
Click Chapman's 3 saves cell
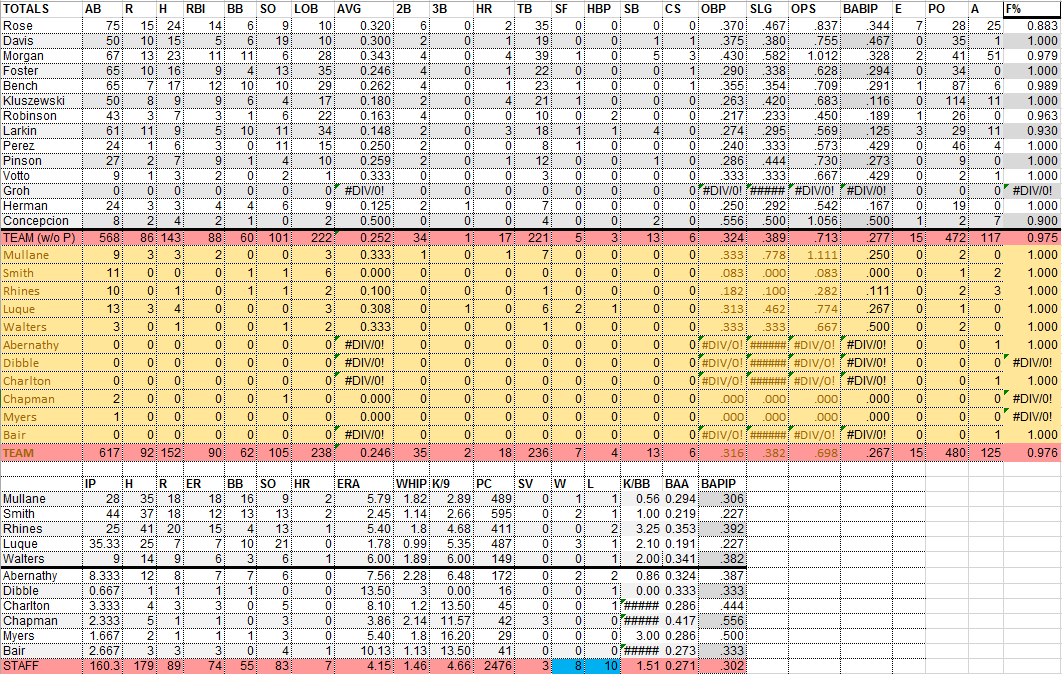pyautogui.click(x=532, y=620)
